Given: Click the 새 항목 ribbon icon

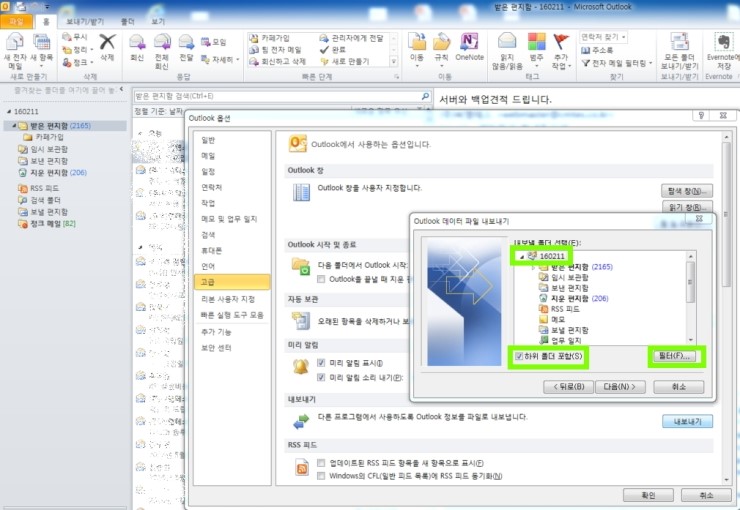Looking at the screenshot, I should click(42, 42).
